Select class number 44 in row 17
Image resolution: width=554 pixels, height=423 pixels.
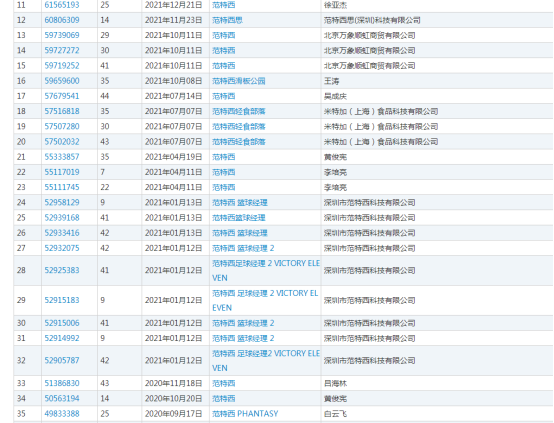click(x=105, y=96)
